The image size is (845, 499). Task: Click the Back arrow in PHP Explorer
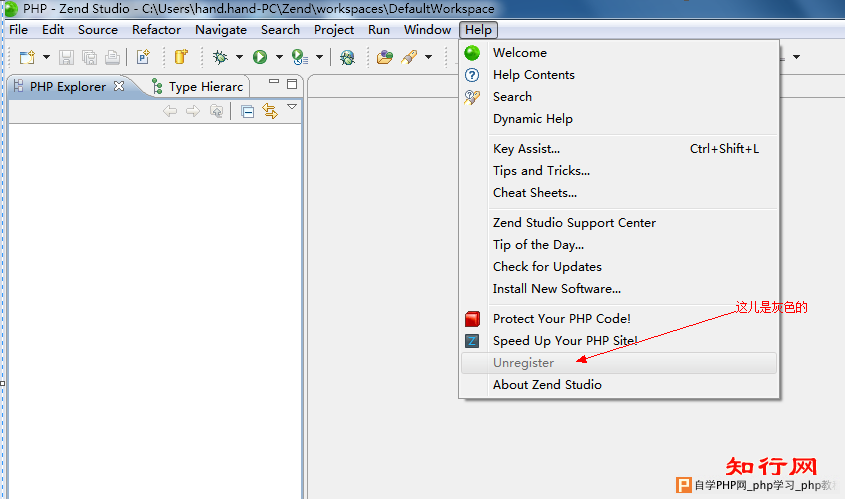170,111
